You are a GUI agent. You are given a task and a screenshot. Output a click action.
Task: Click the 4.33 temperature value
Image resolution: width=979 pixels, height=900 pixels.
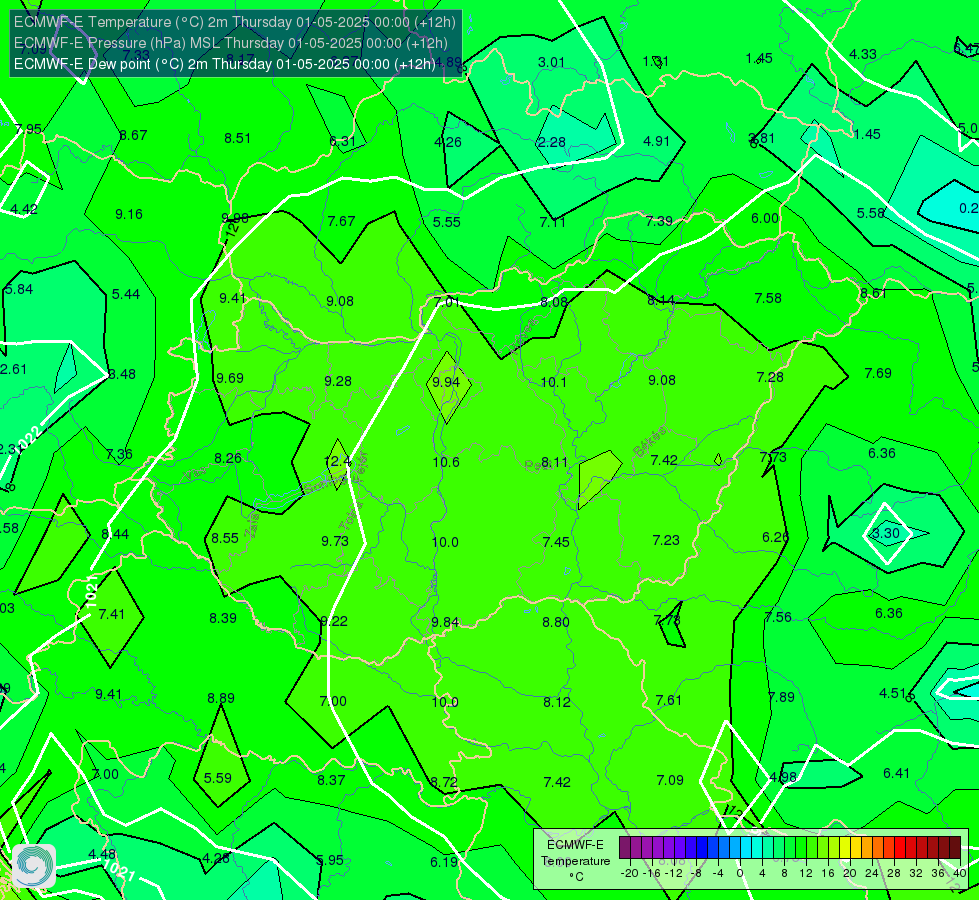pyautogui.click(x=863, y=55)
